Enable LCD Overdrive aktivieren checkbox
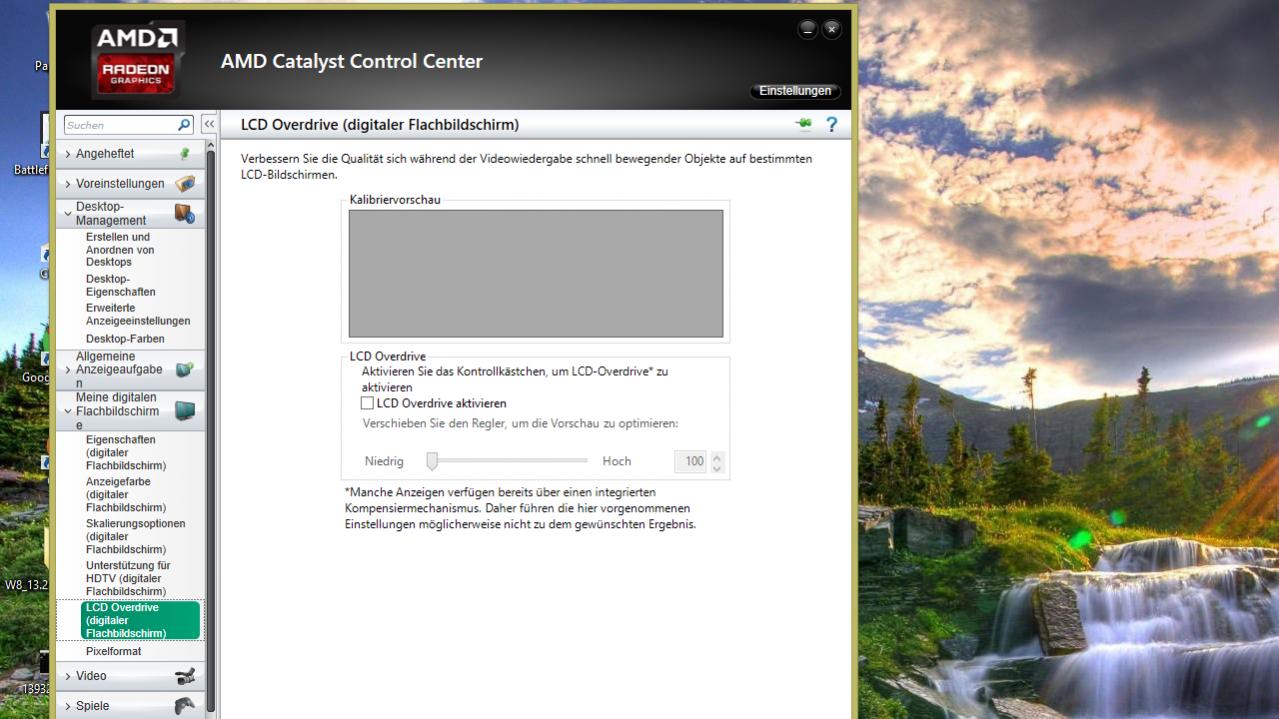The height and width of the screenshot is (719, 1279). (367, 403)
